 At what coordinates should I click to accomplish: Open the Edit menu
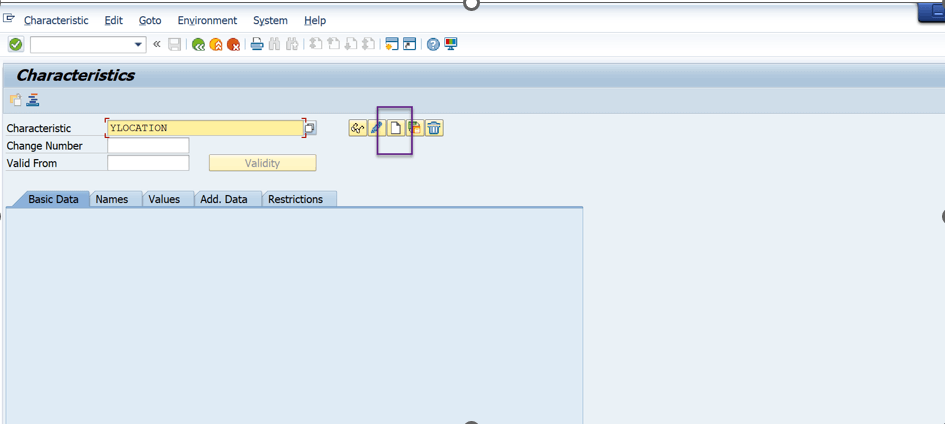[113, 20]
